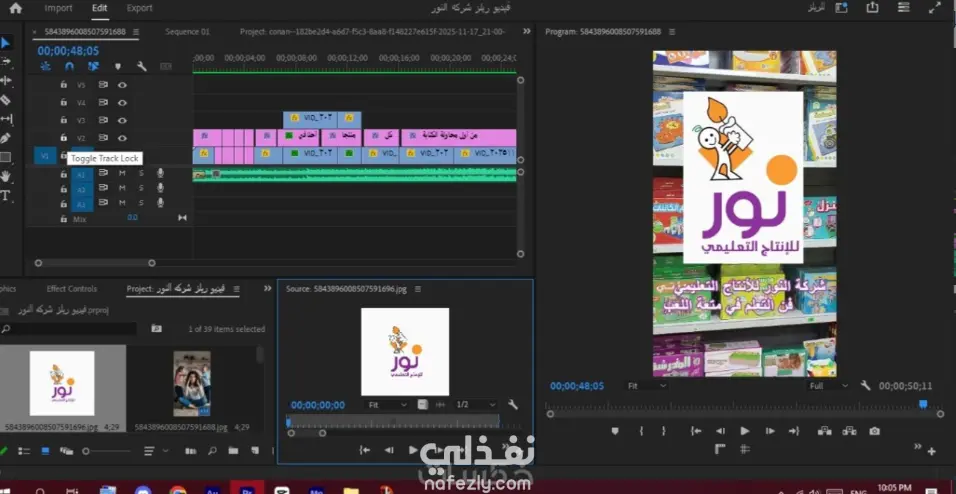Switch to Export workspace tab
Screen dimensions: 956x494
[140, 8]
